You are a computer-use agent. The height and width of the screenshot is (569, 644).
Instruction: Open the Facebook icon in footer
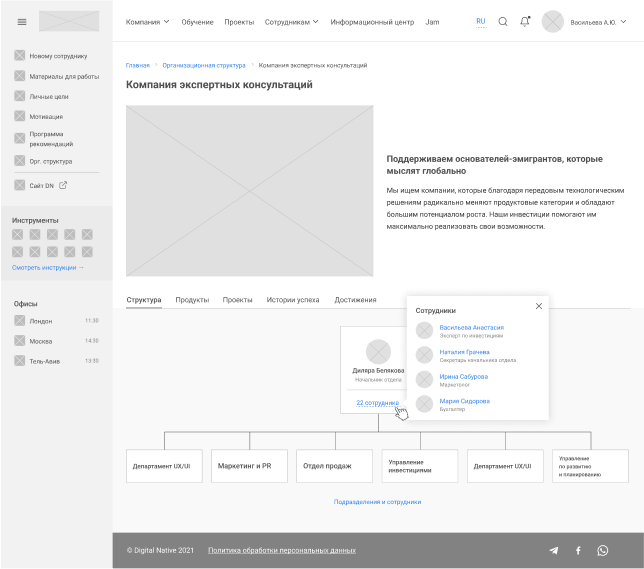[578, 551]
